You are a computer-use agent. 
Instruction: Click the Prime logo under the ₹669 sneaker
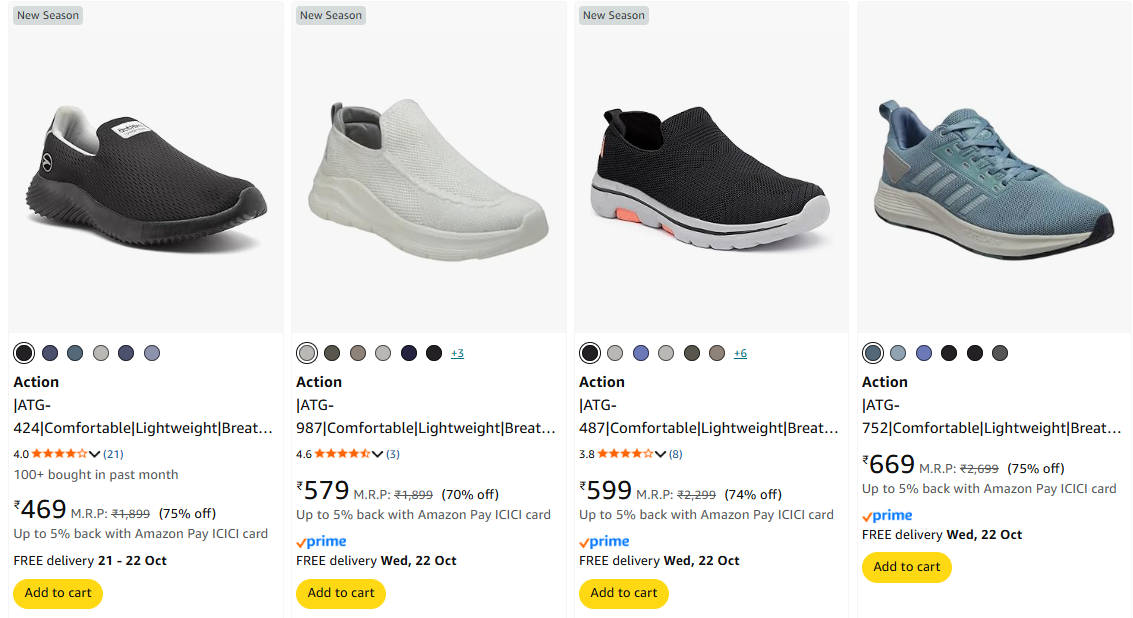point(888,515)
